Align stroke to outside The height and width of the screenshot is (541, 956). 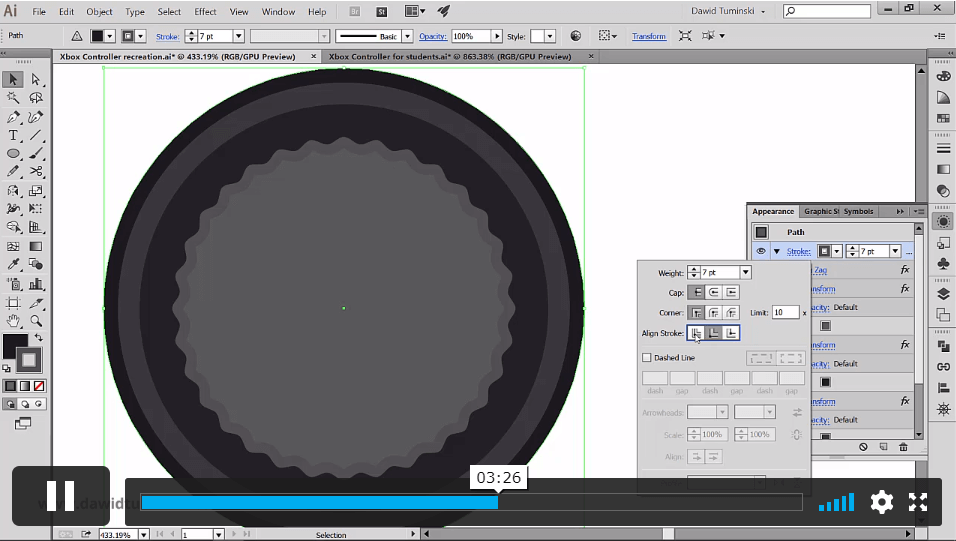click(x=731, y=333)
